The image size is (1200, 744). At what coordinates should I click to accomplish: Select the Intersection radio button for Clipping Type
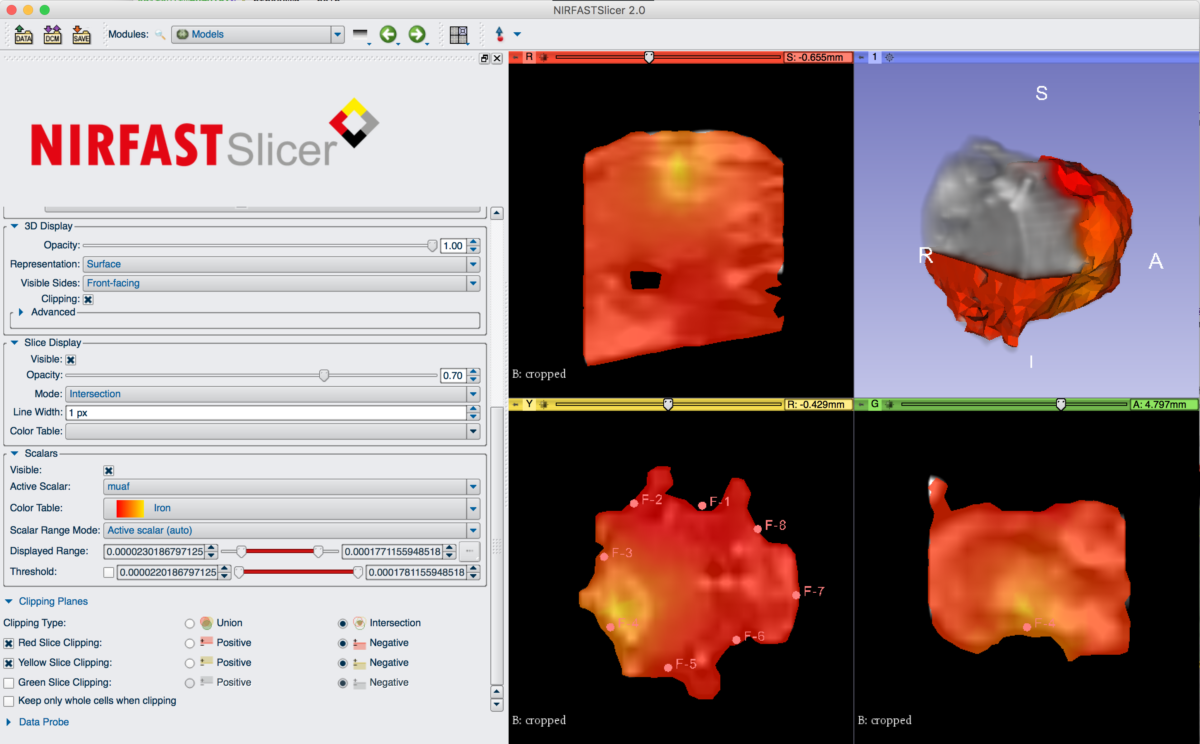pos(343,622)
